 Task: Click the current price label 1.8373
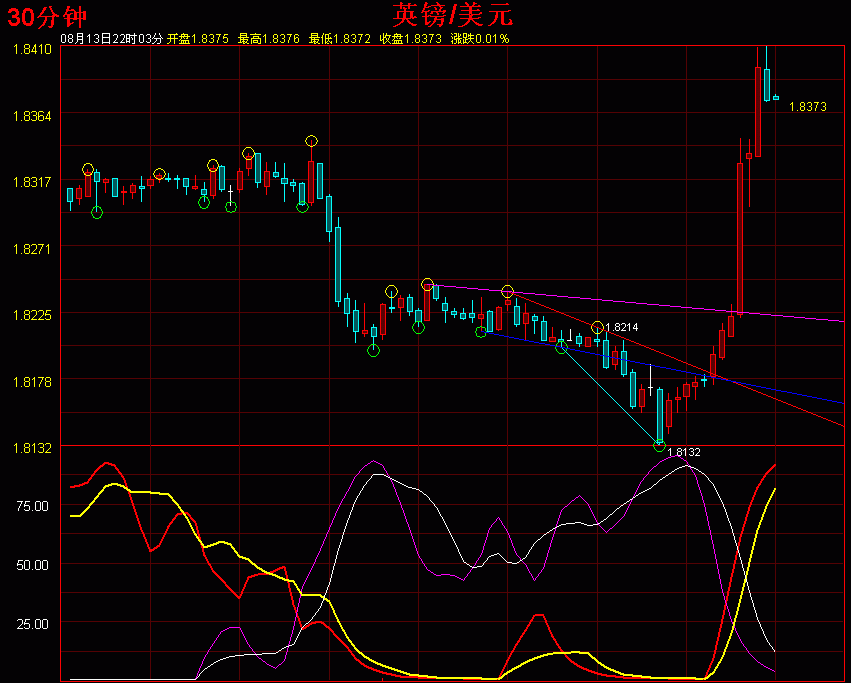click(807, 106)
